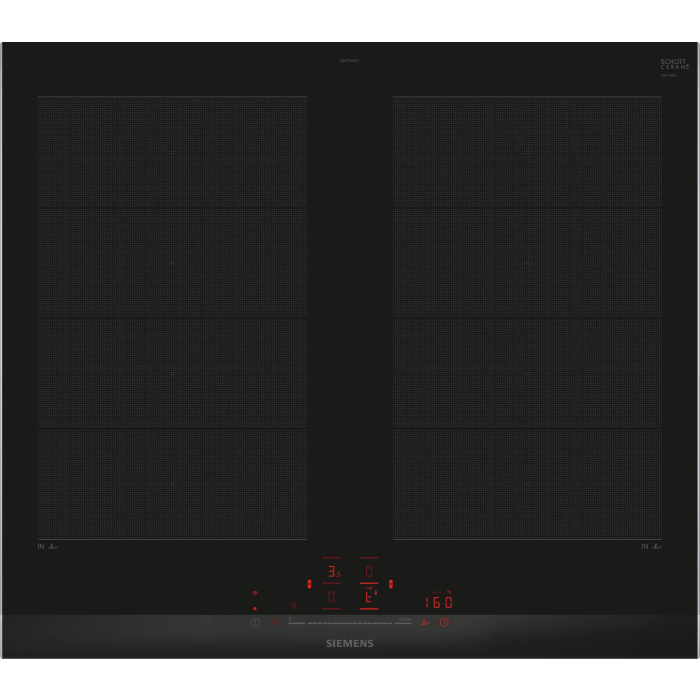Select the front-right zone showing 'E'
The height and width of the screenshot is (700, 700).
click(369, 597)
